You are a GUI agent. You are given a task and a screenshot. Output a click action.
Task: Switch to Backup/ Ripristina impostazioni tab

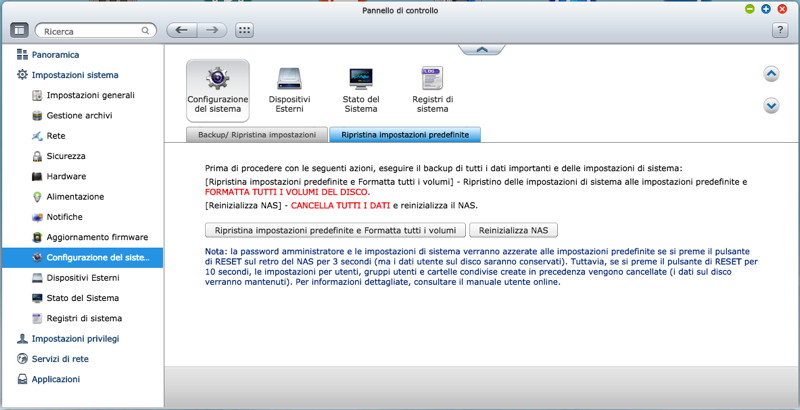[x=257, y=133]
